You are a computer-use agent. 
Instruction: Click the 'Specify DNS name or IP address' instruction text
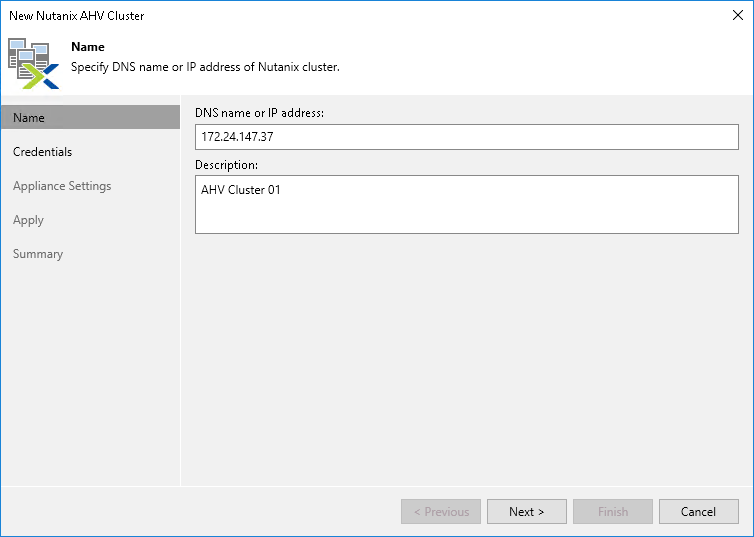coord(205,67)
